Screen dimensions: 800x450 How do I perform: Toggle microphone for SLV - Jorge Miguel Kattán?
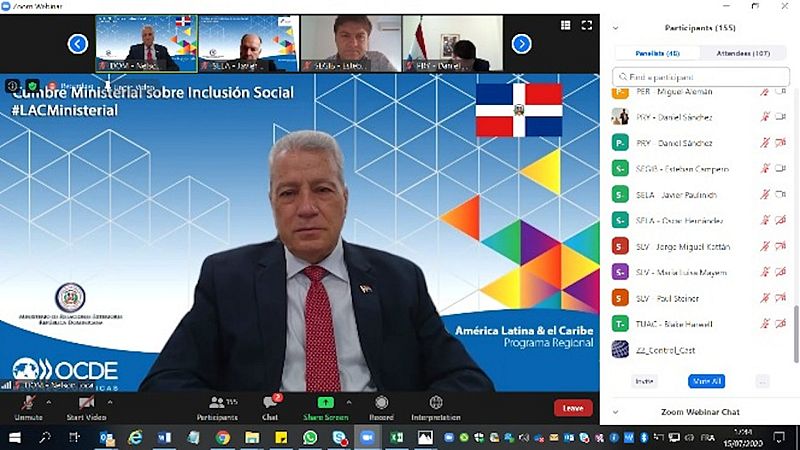[765, 246]
